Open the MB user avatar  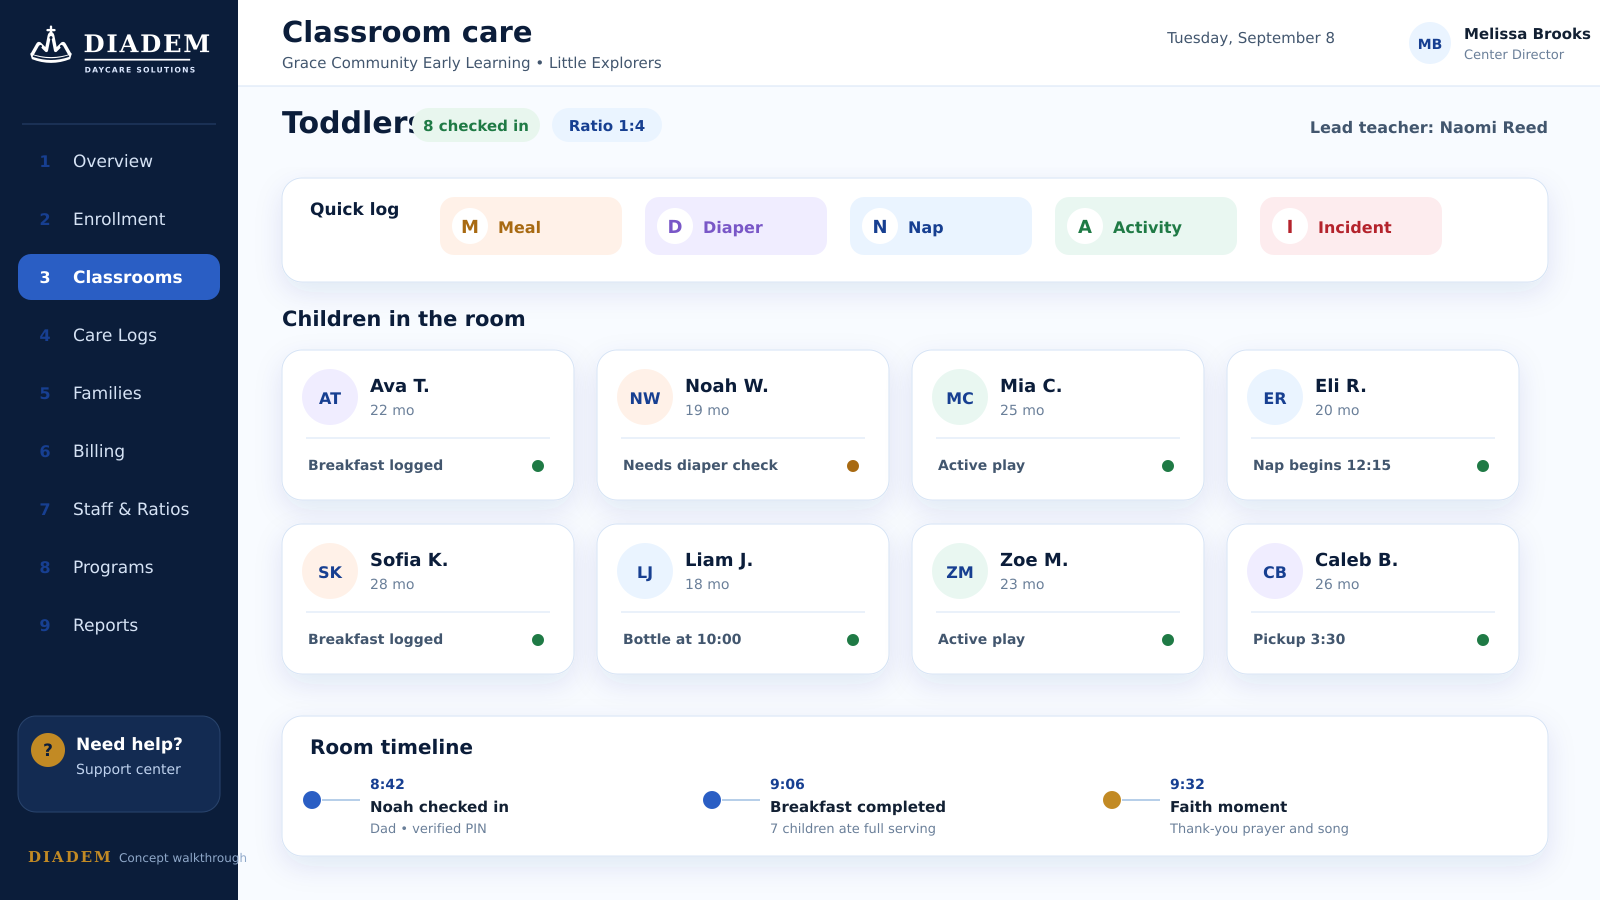point(1430,43)
